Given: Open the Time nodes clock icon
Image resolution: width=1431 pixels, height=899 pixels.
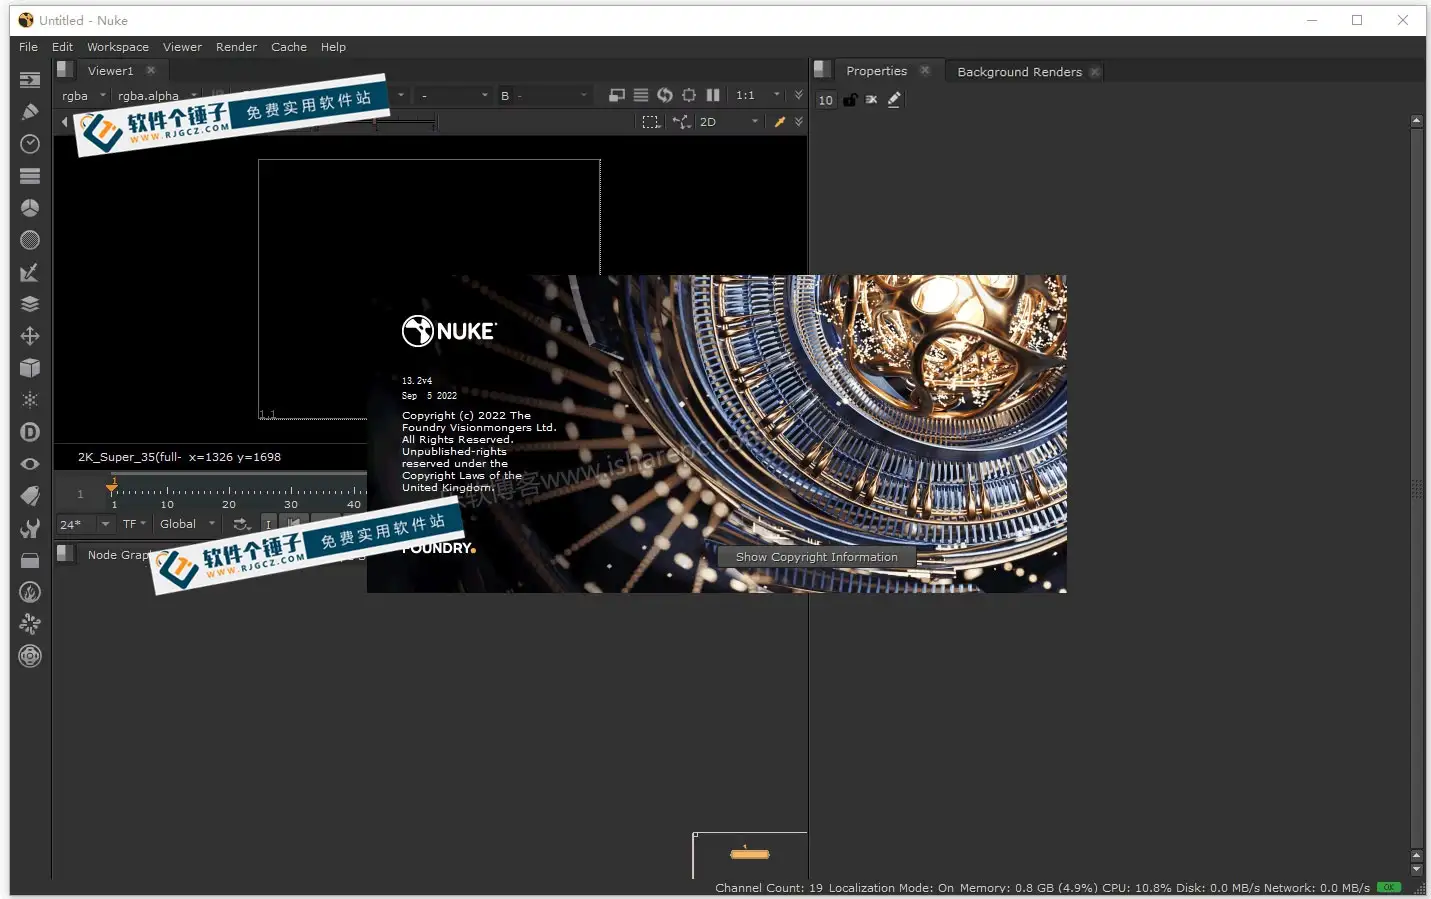Looking at the screenshot, I should [x=30, y=144].
